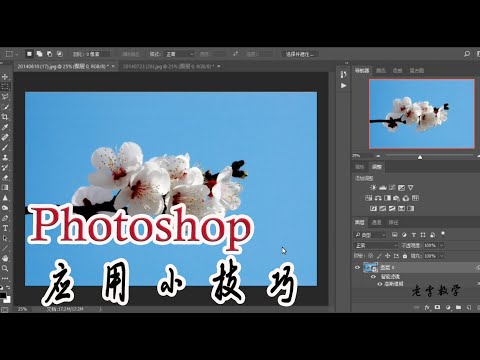Toggle lock position

387,256
